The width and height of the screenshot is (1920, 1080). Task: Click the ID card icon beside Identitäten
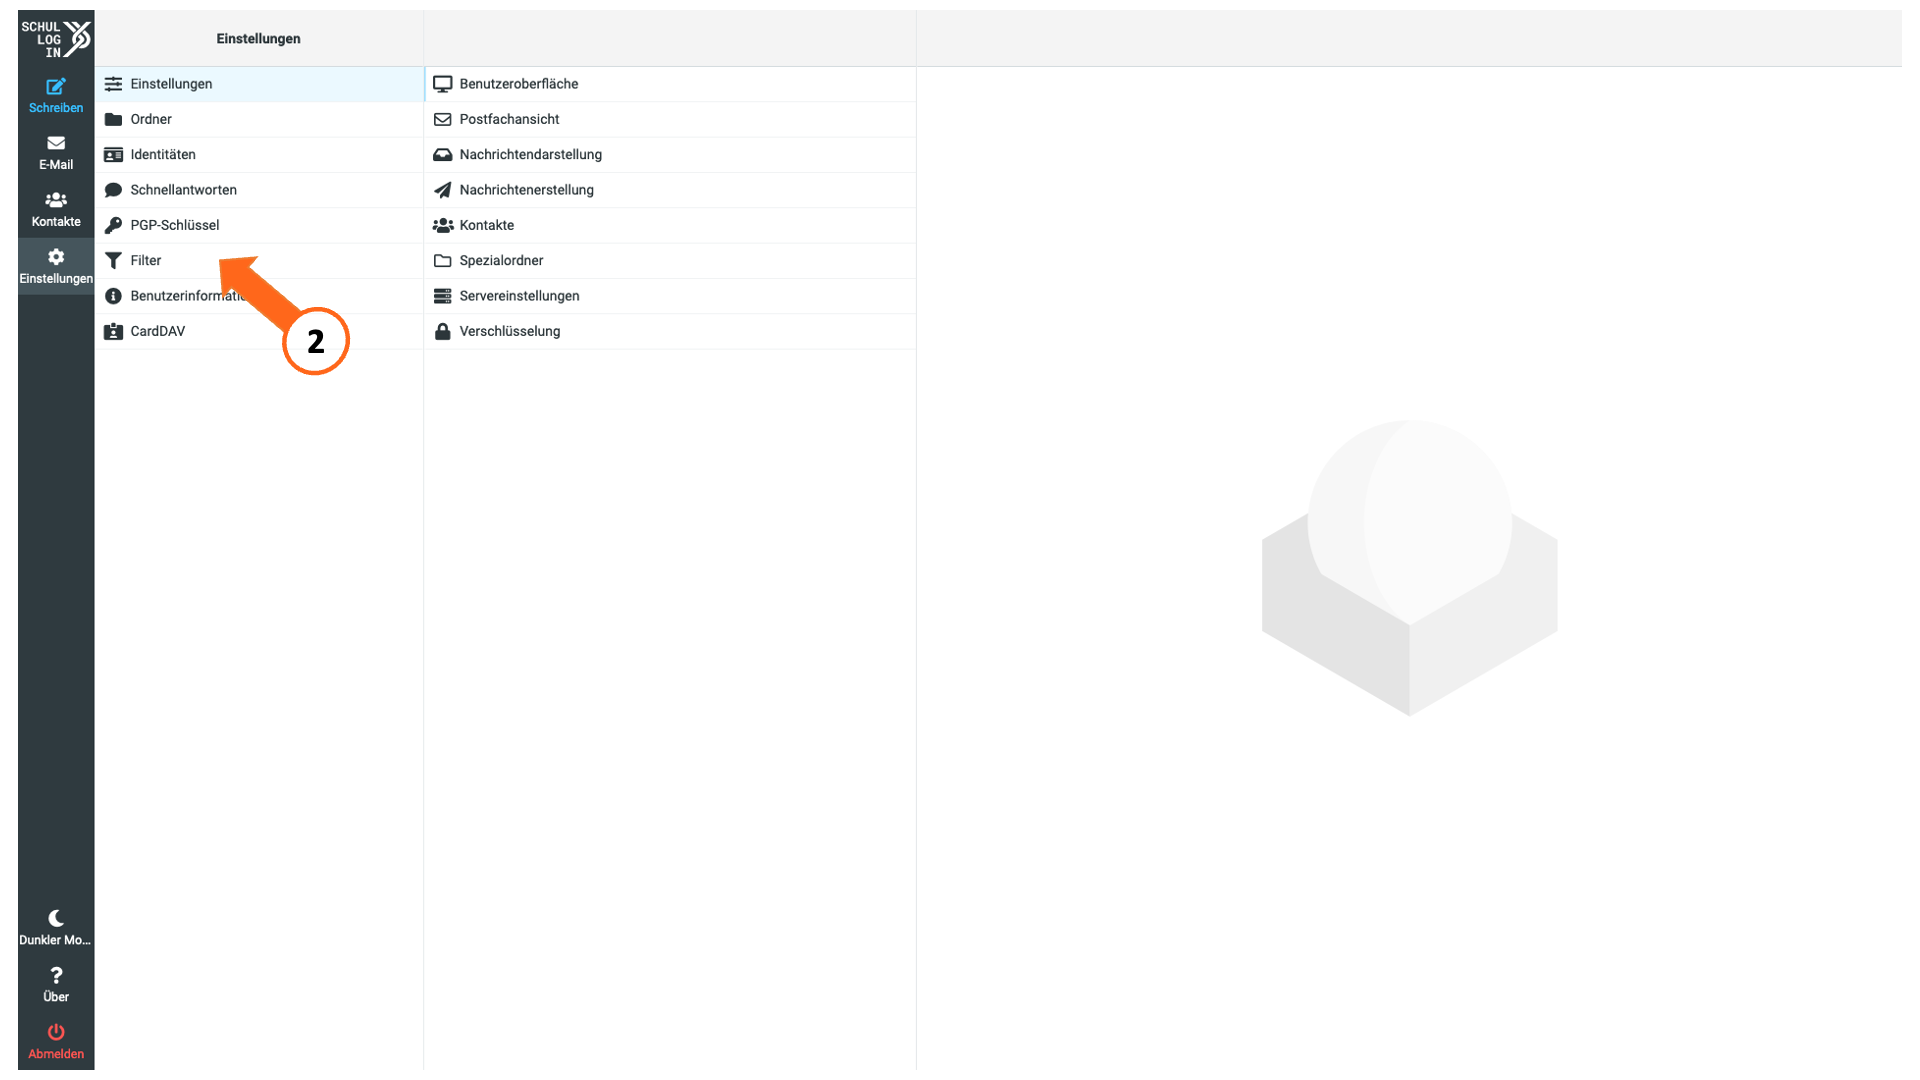tap(113, 155)
